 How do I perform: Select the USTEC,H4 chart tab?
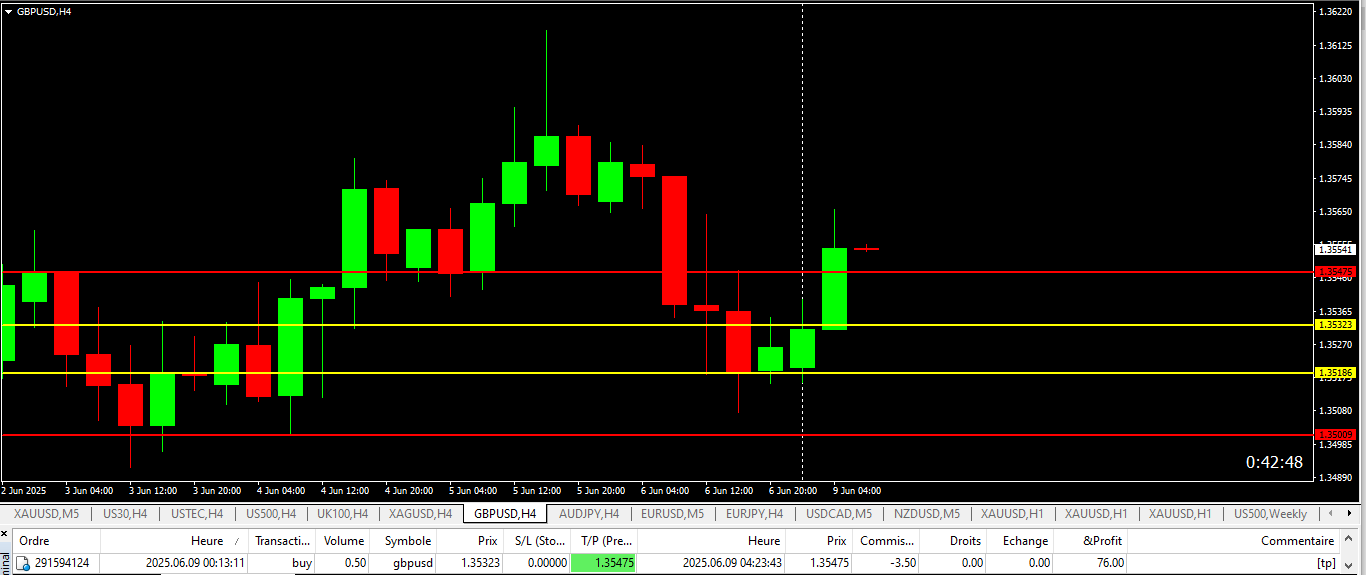coord(197,514)
